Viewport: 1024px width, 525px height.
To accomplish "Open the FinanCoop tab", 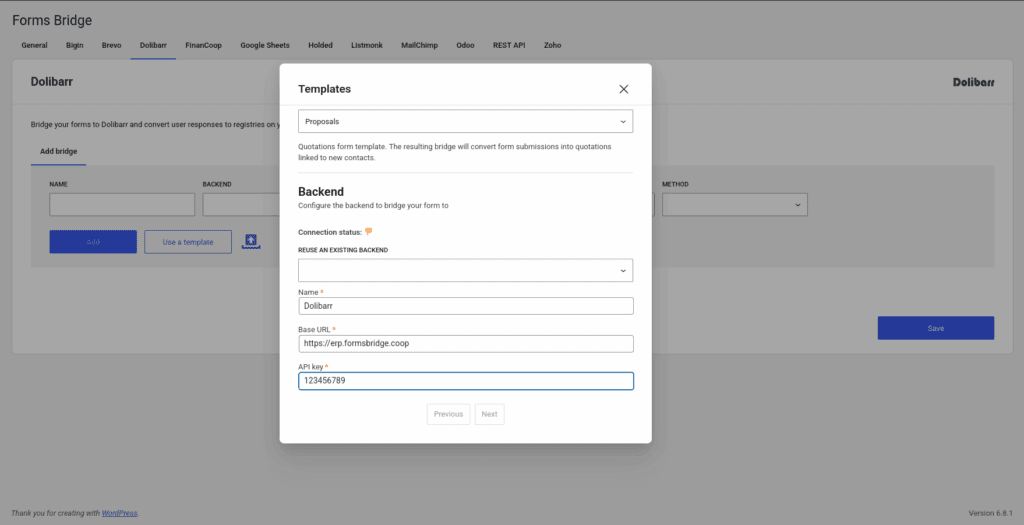I will point(203,45).
